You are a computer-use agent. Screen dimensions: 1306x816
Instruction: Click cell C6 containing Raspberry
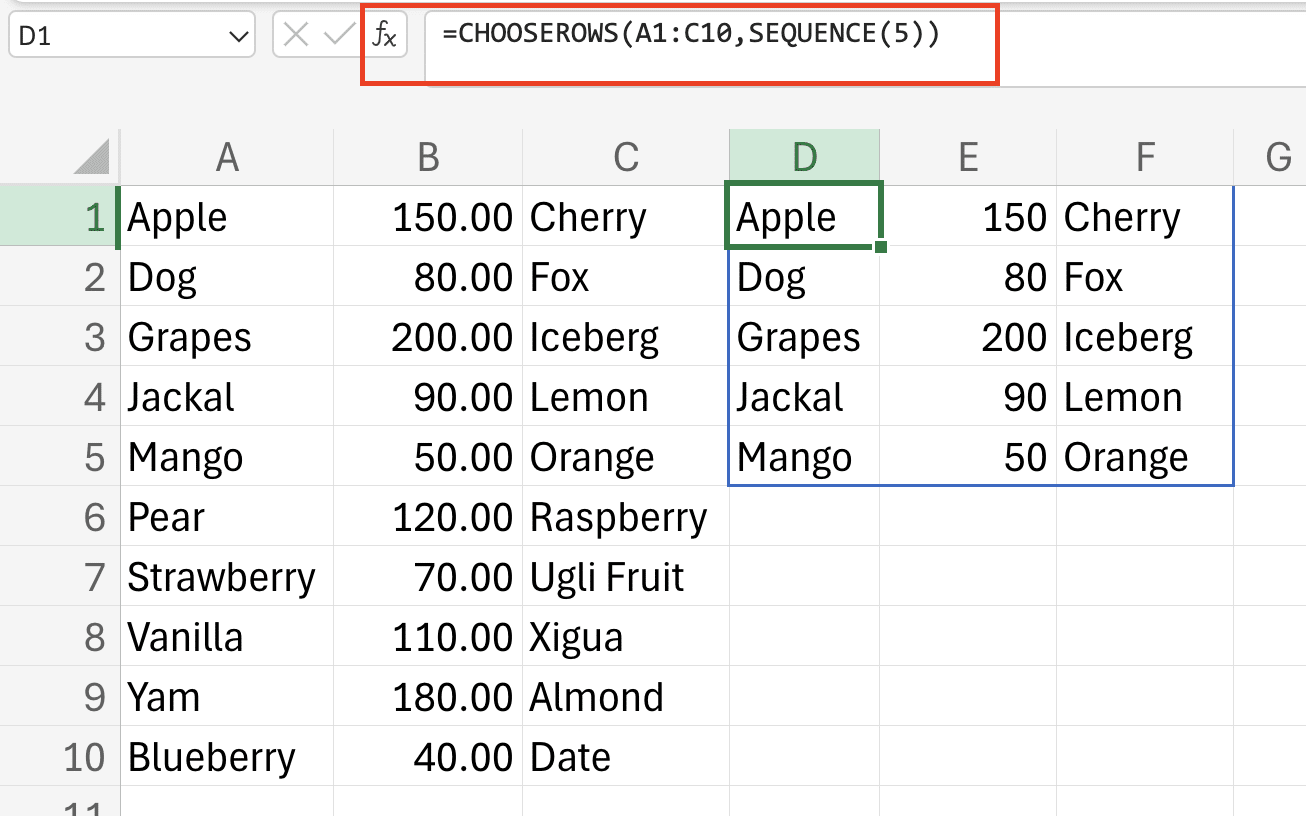coord(626,516)
